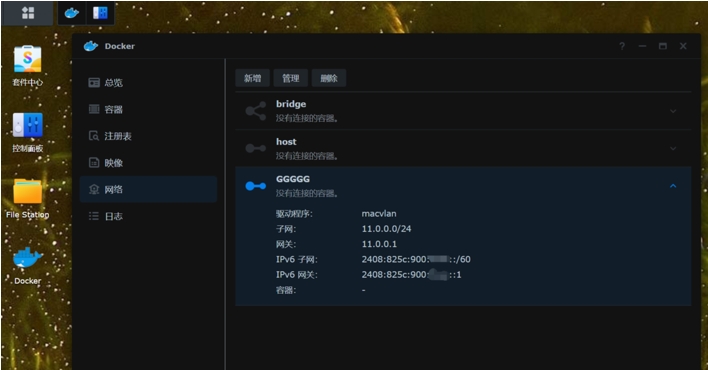708x370 pixels.
Task: Close the Docker window
Action: (x=683, y=46)
